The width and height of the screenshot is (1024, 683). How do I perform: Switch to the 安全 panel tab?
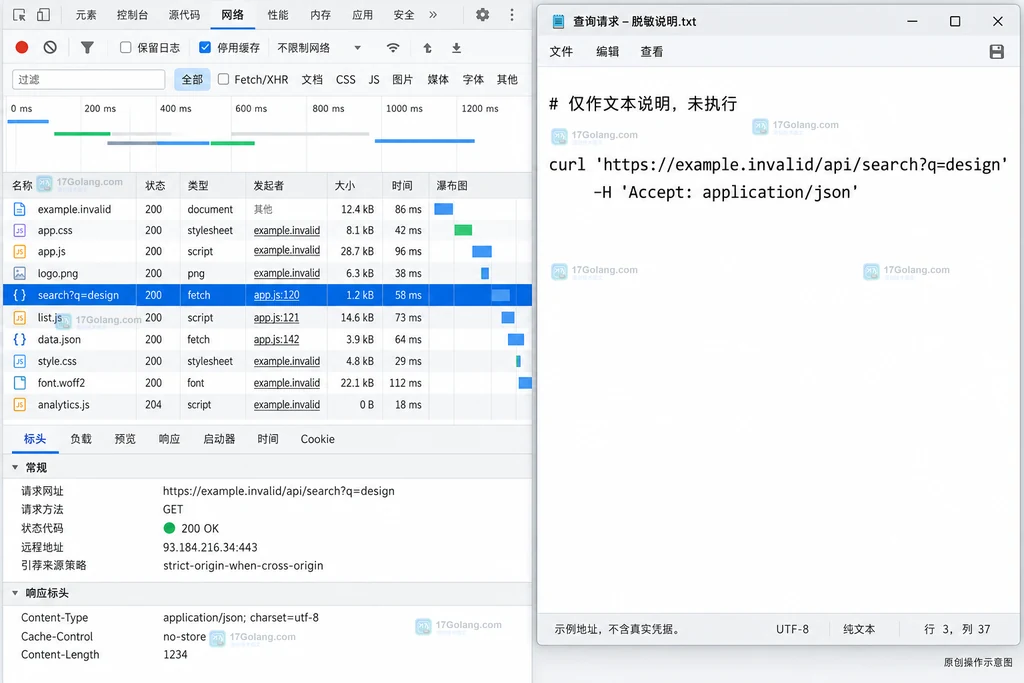tap(404, 14)
